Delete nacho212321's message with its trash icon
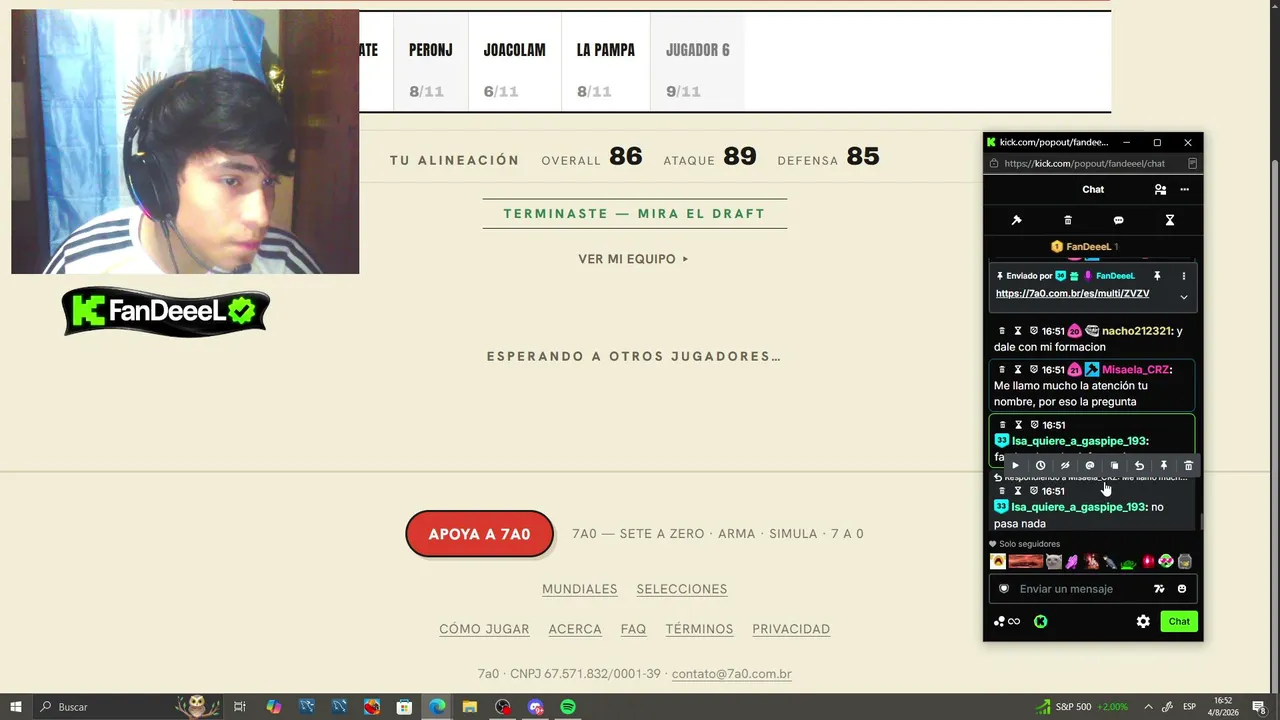 [x=1002, y=331]
